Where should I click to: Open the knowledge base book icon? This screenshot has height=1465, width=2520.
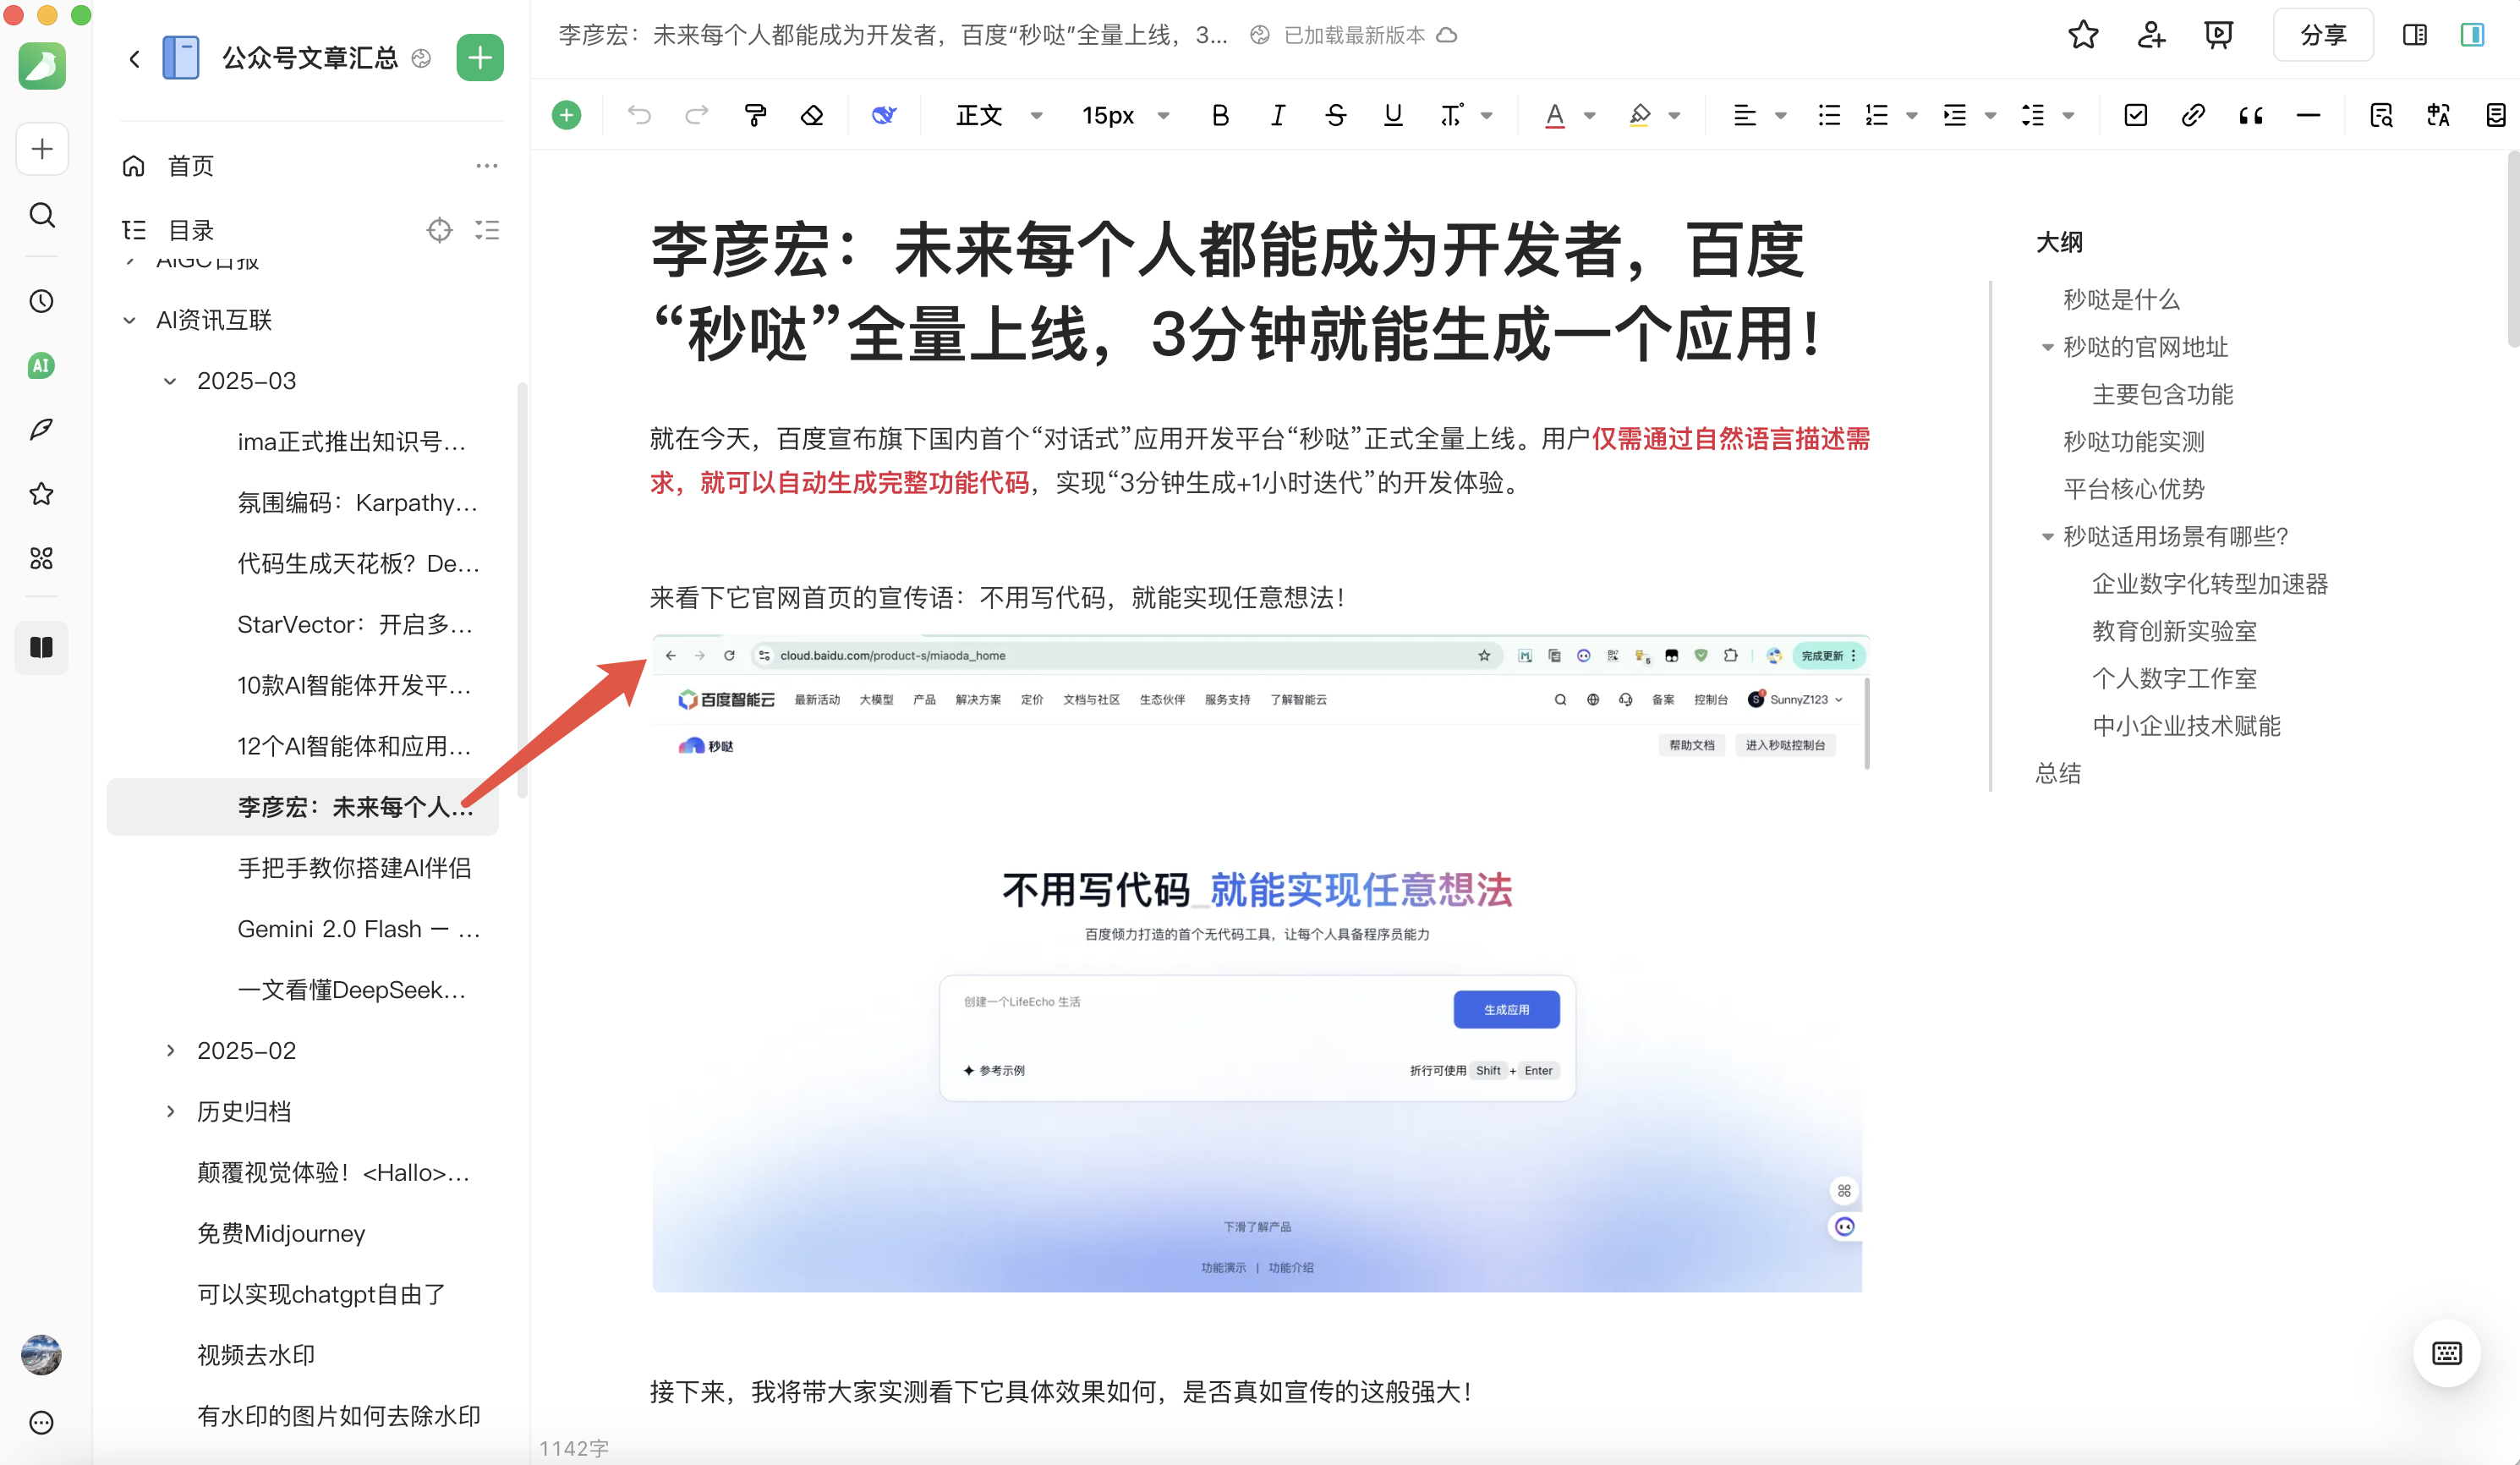coord(41,647)
